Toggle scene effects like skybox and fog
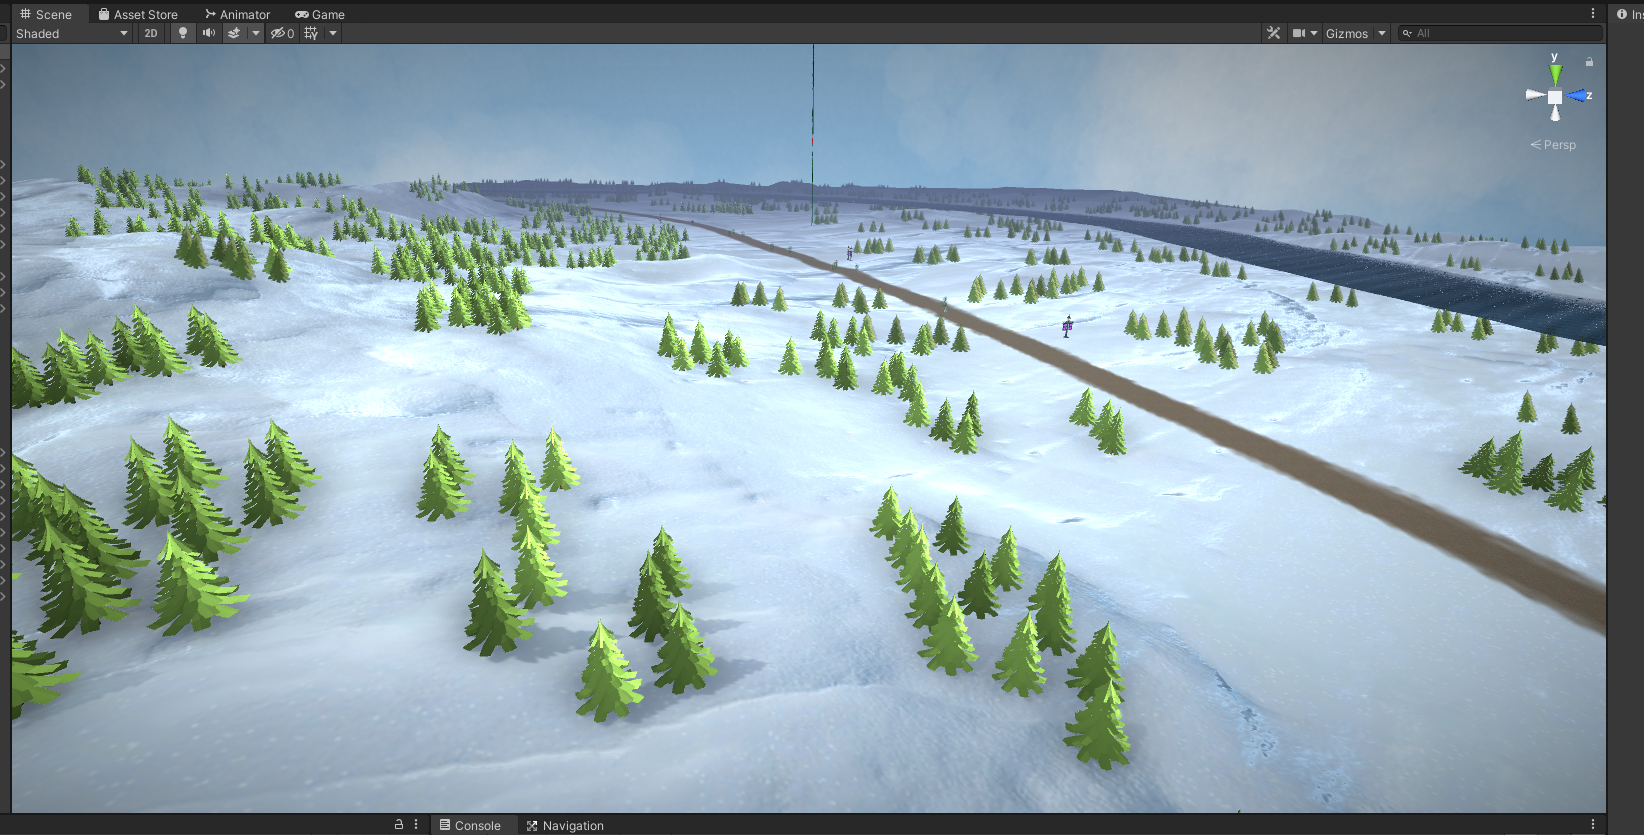This screenshot has width=1644, height=835. pos(234,33)
